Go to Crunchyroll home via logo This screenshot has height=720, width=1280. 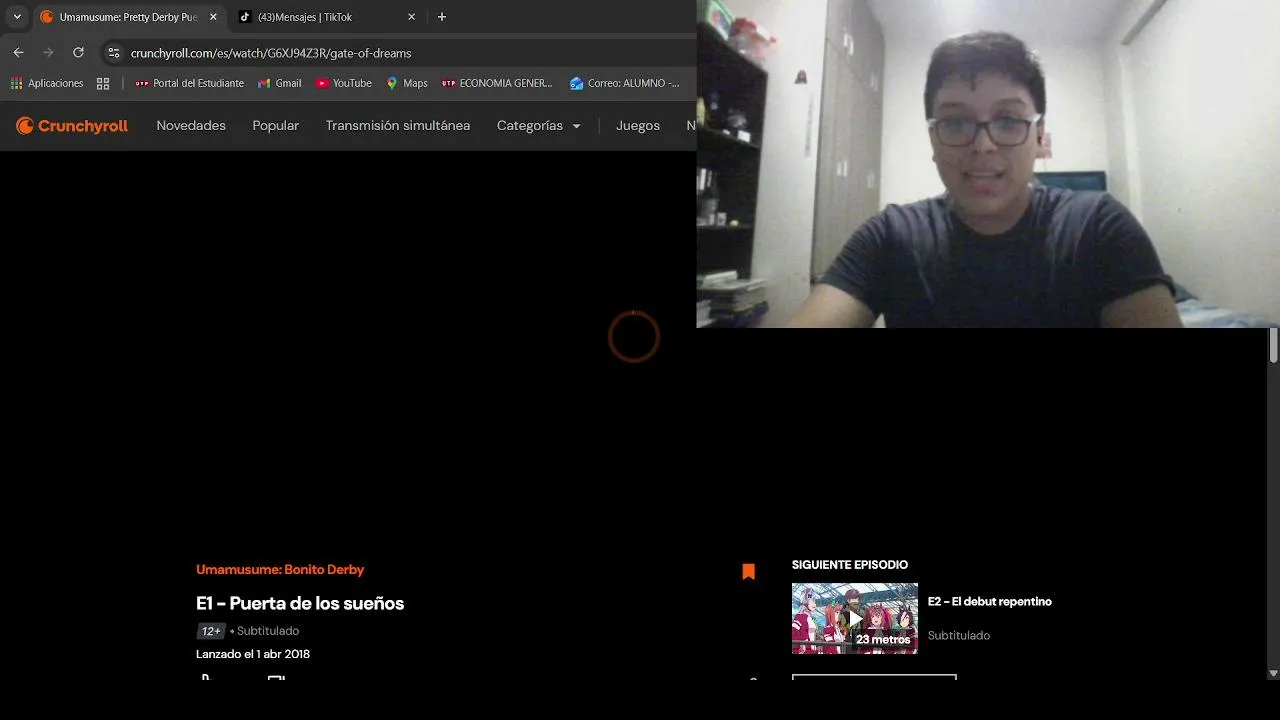[72, 126]
